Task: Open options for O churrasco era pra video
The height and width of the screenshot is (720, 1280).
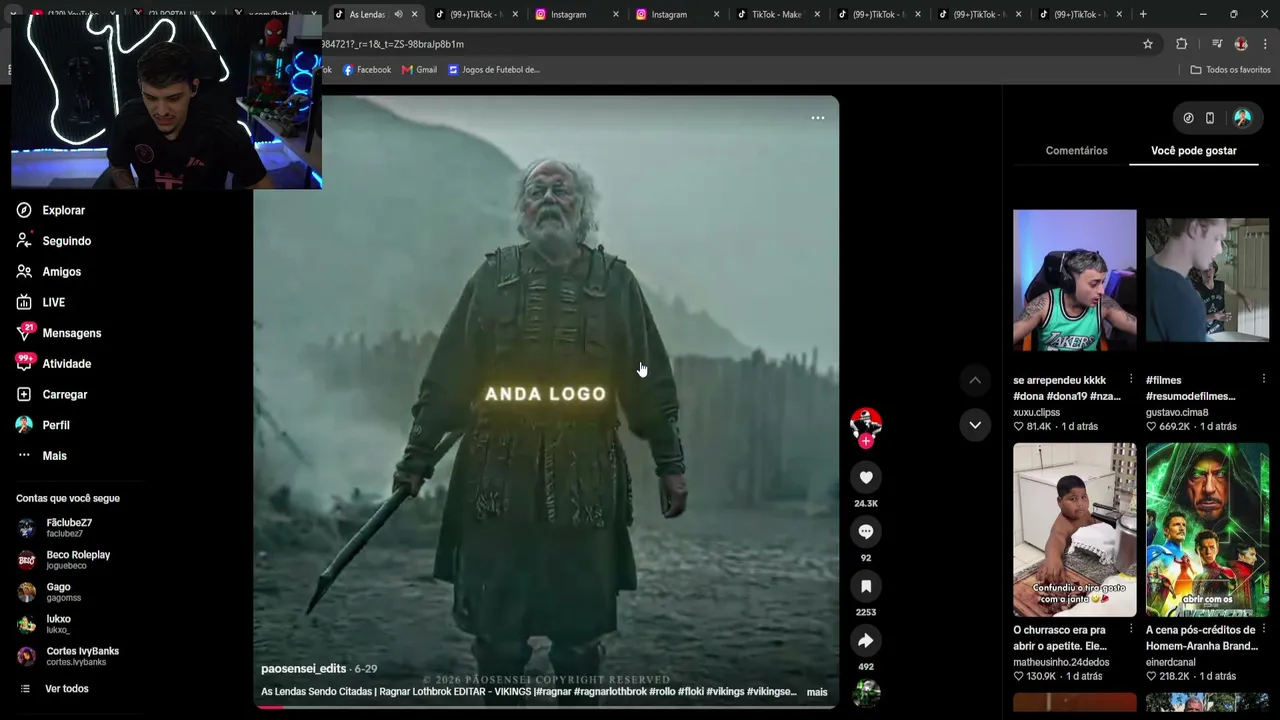Action: tap(1131, 629)
